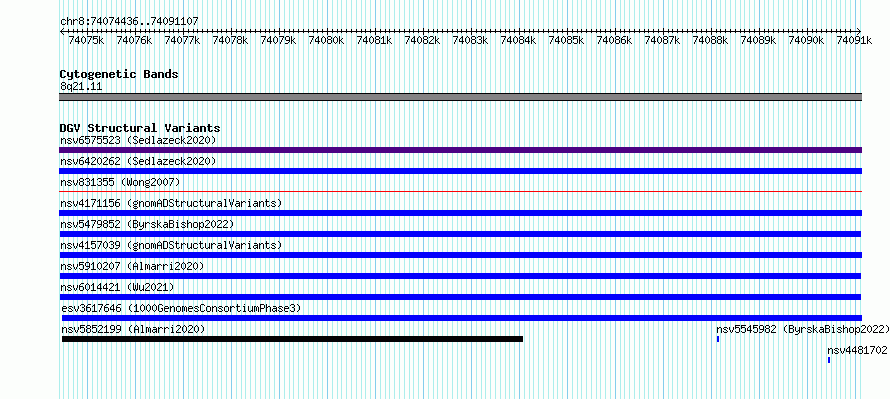Select the purple nsv6575523 variant bar

coord(460,150)
